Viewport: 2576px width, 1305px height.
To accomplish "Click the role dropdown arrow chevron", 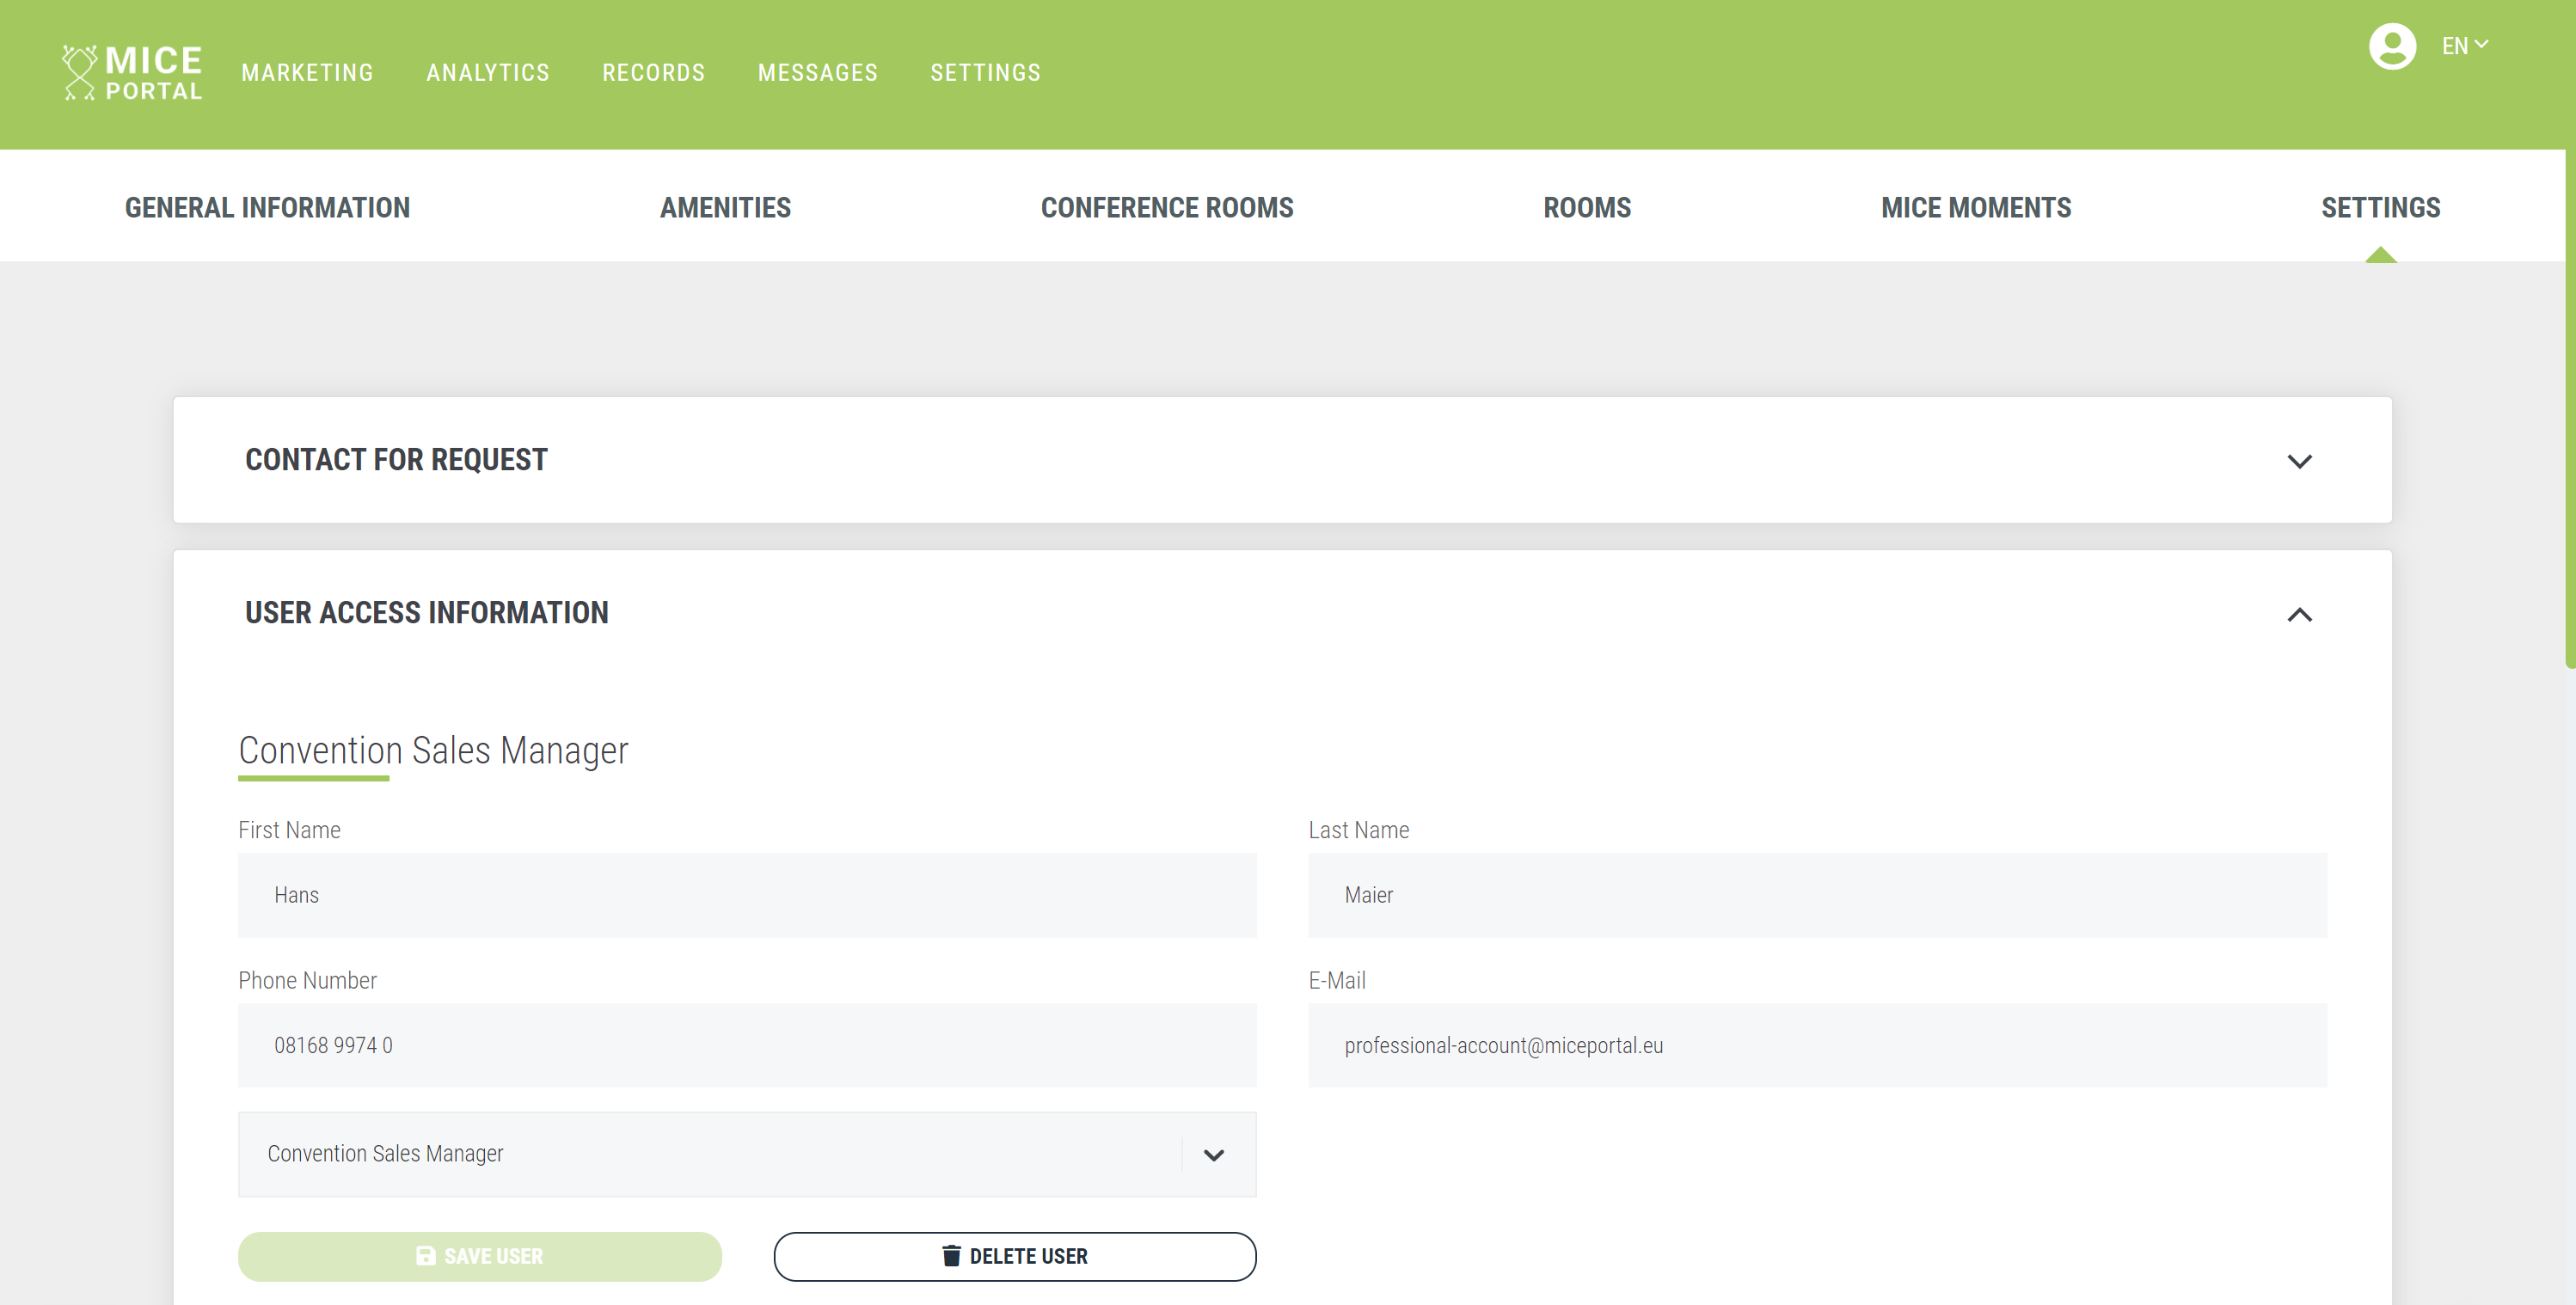I will [1213, 1155].
